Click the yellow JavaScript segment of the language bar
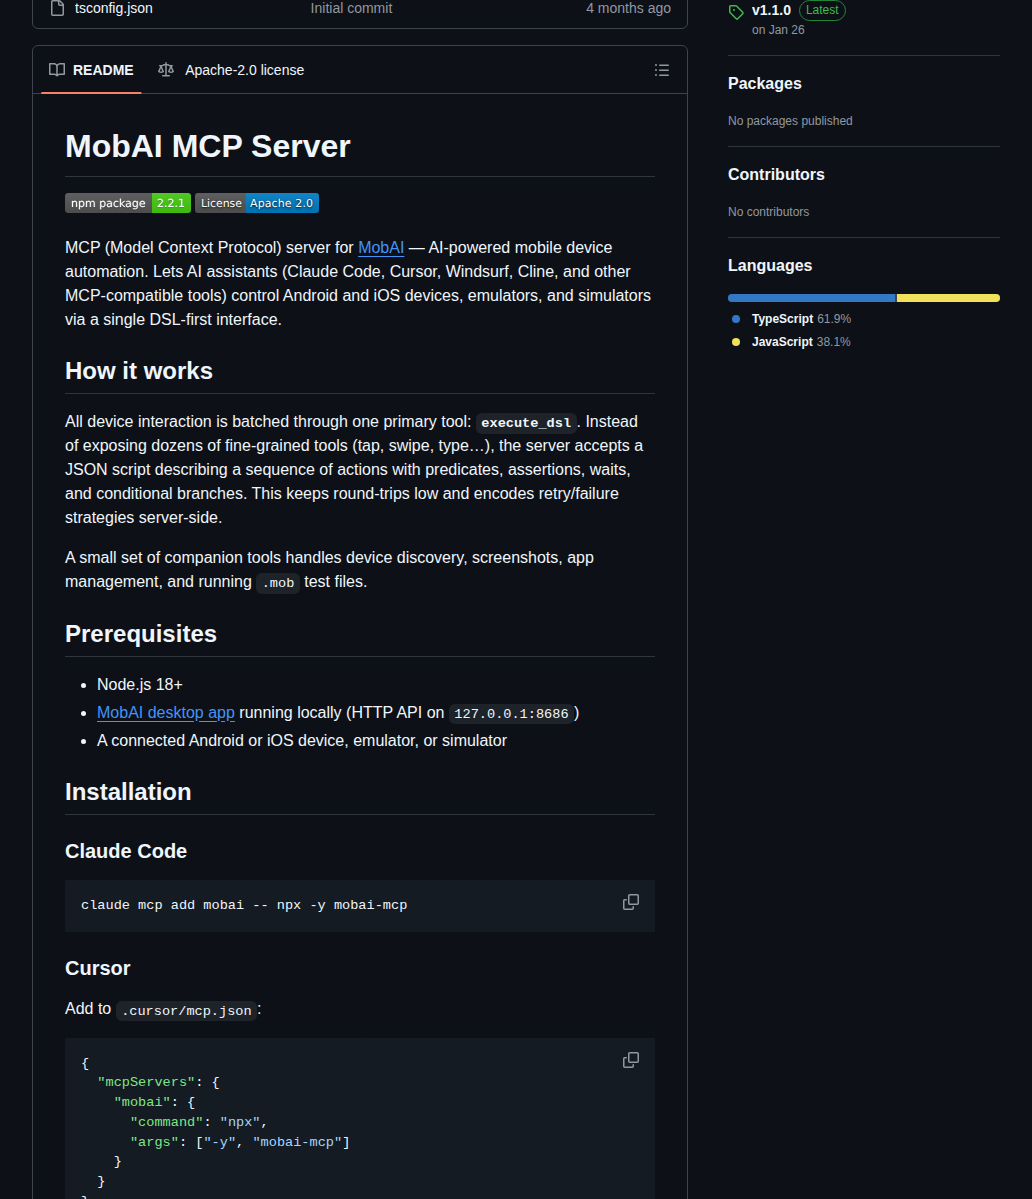The height and width of the screenshot is (1199, 1032). (948, 298)
